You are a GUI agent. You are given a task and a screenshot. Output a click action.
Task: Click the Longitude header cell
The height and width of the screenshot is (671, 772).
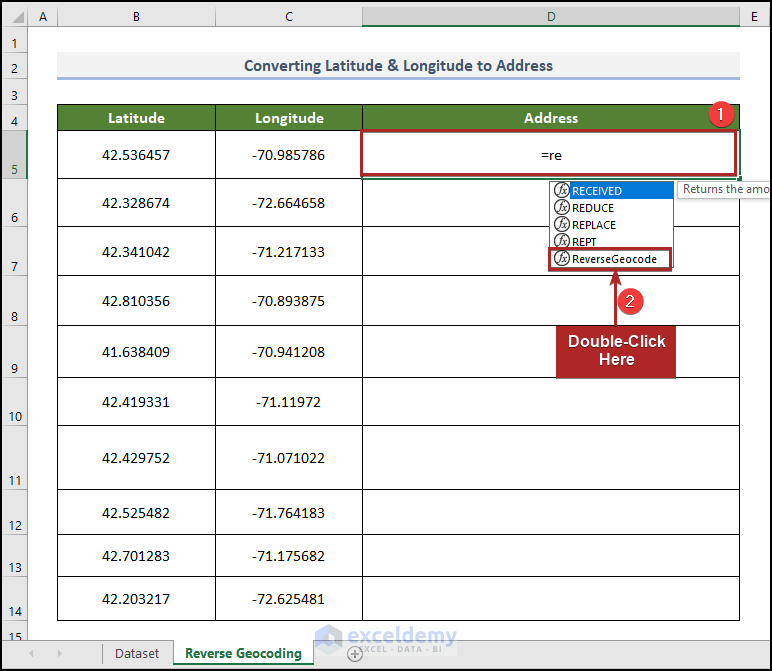pos(289,118)
